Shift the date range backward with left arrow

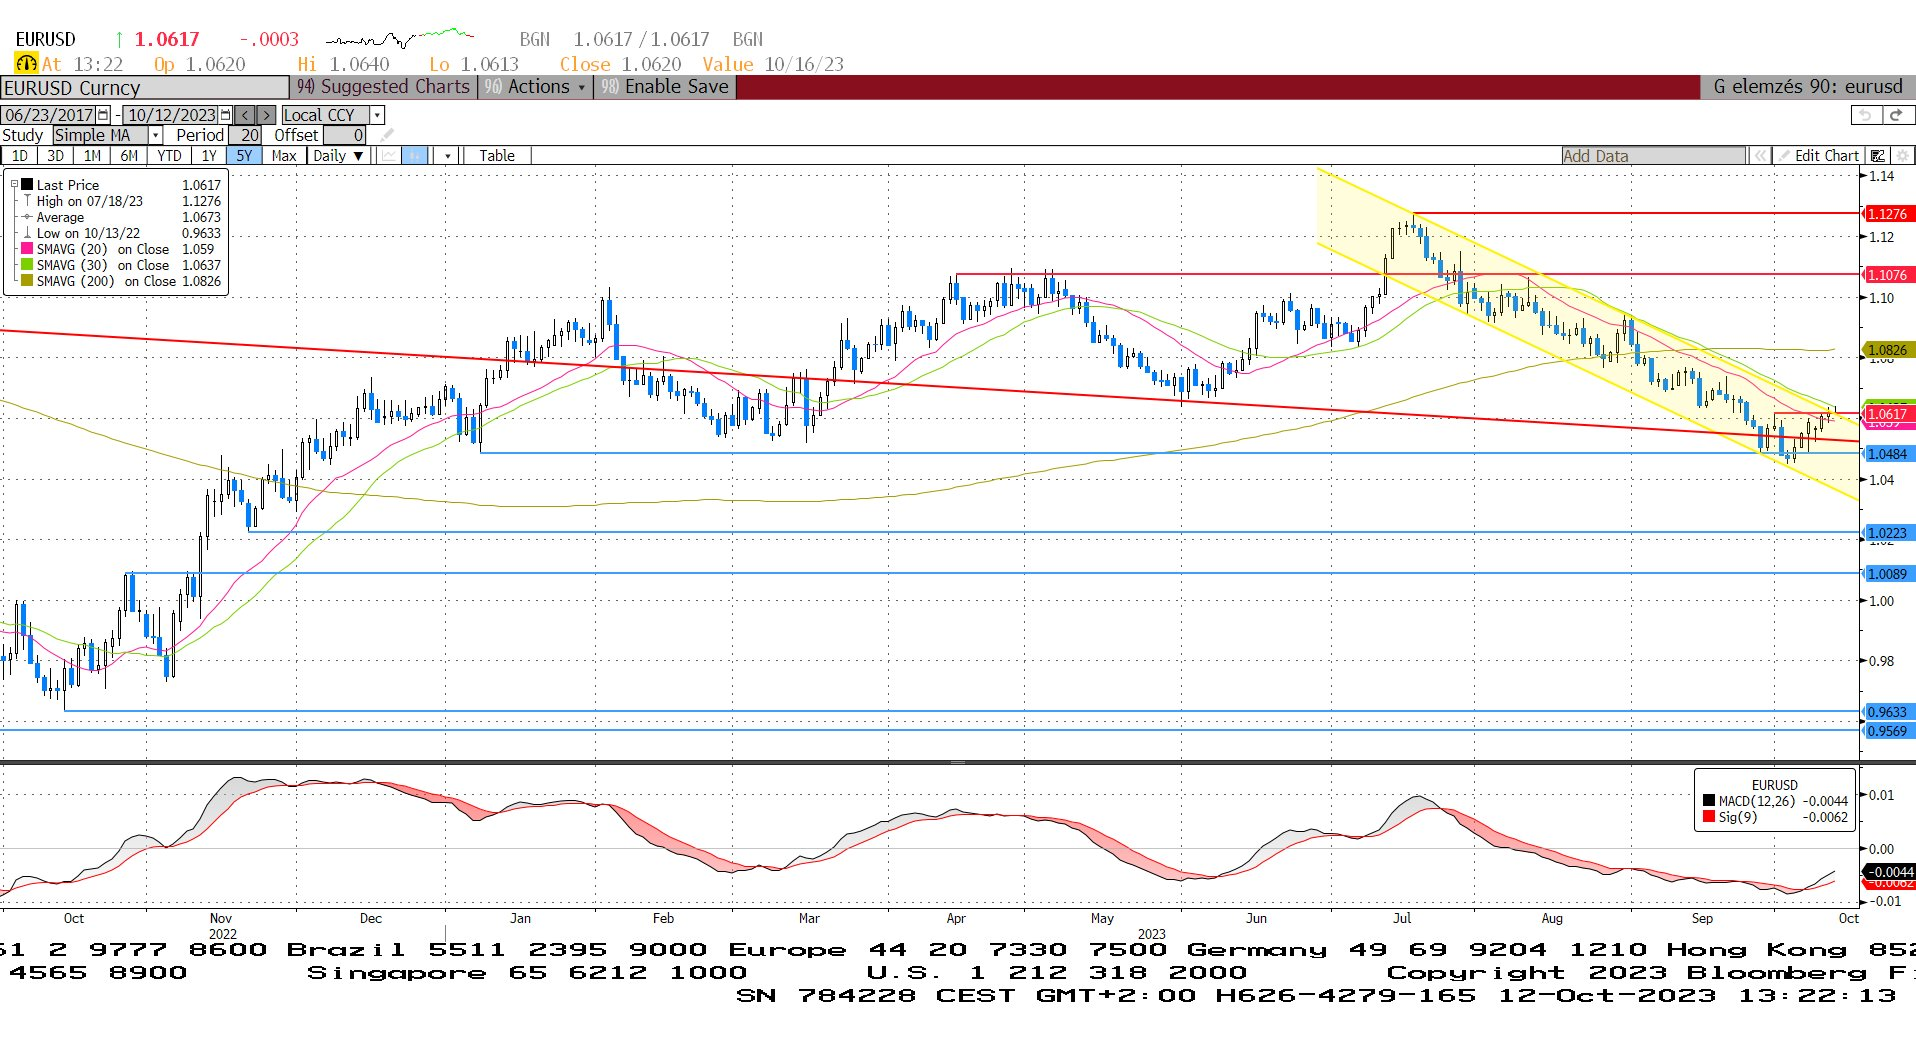point(245,115)
